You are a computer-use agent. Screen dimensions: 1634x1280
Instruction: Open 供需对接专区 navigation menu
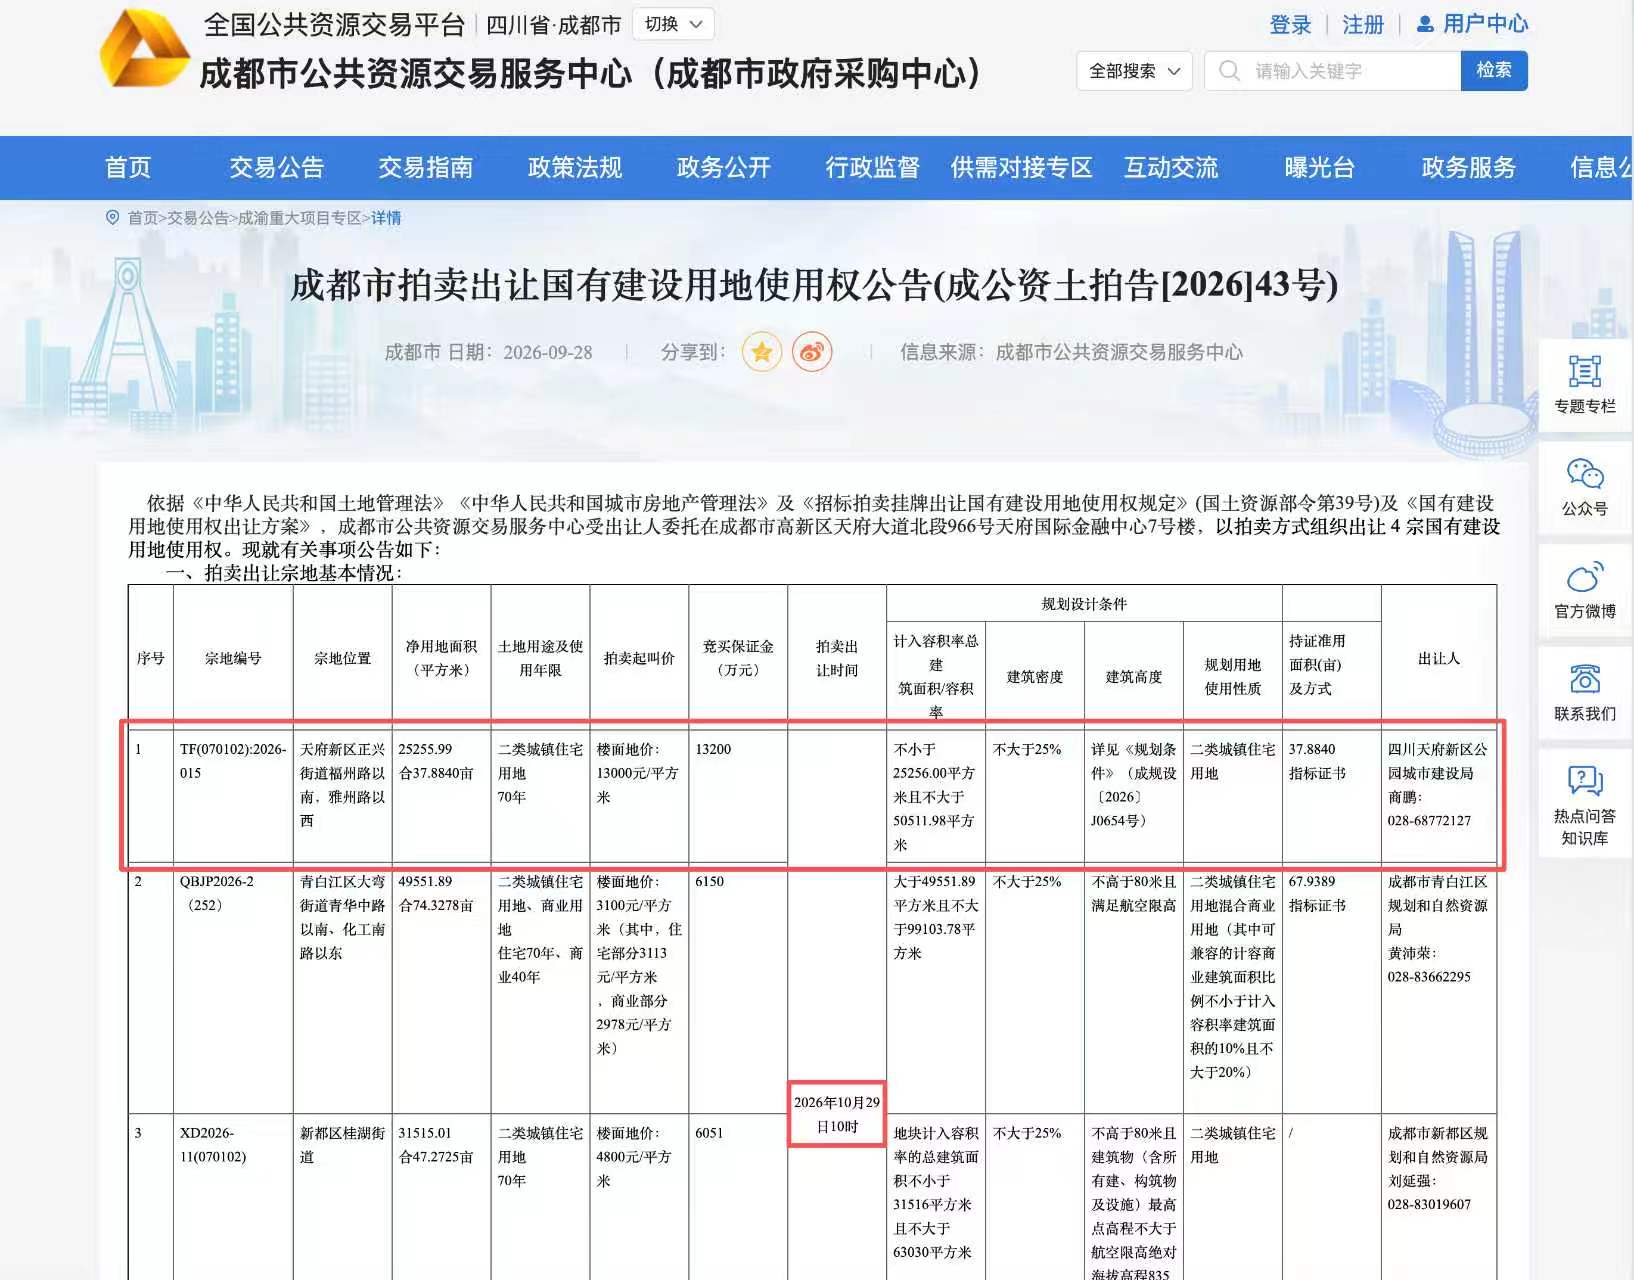tap(1021, 167)
